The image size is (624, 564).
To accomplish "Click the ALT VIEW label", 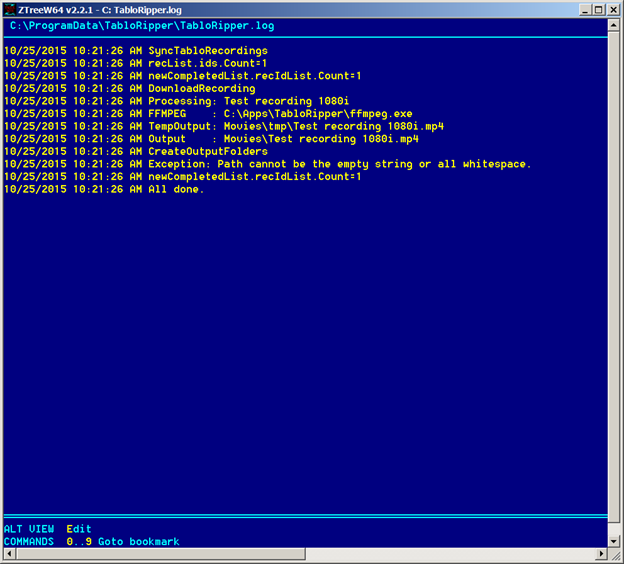I will [x=29, y=529].
